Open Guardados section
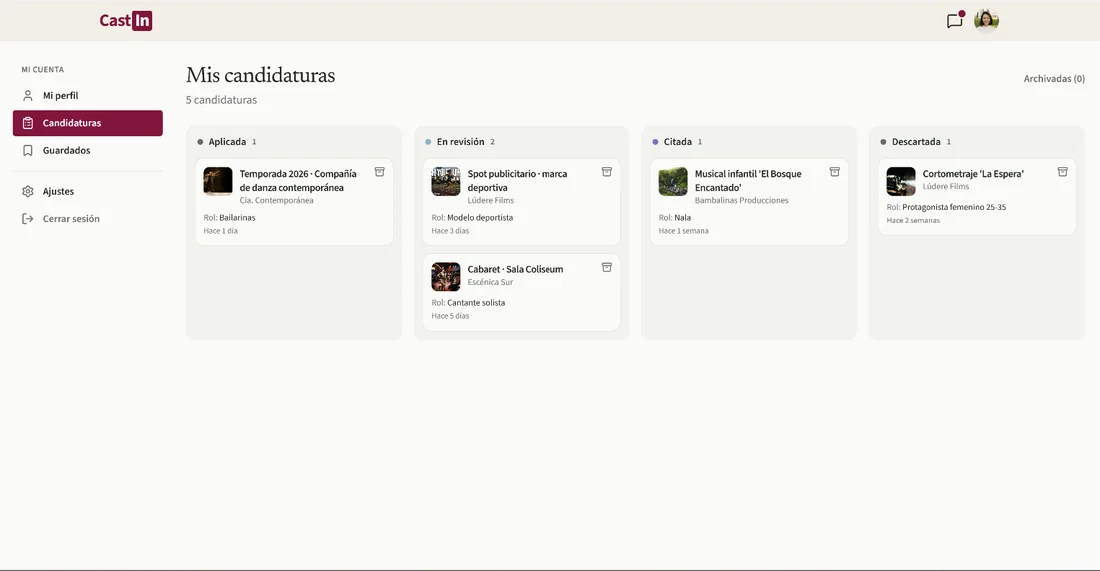Screen dimensions: 1100x571 coord(88,150)
